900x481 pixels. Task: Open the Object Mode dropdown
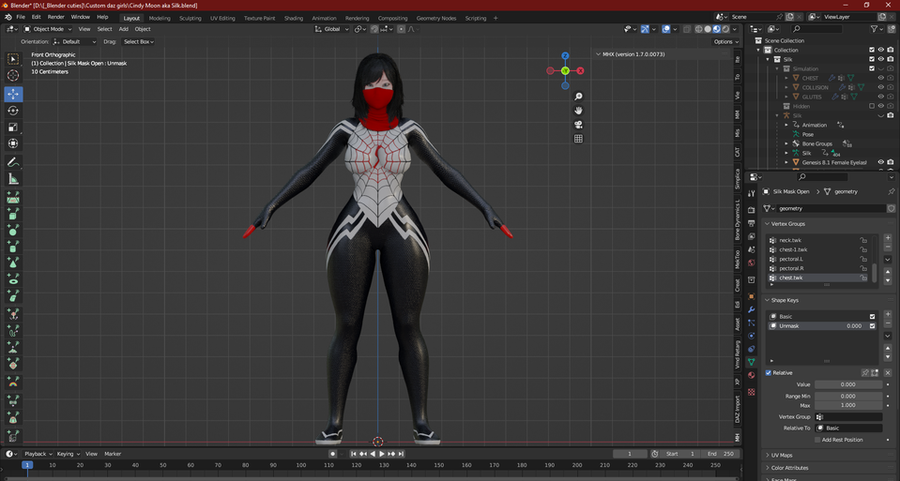click(x=50, y=29)
